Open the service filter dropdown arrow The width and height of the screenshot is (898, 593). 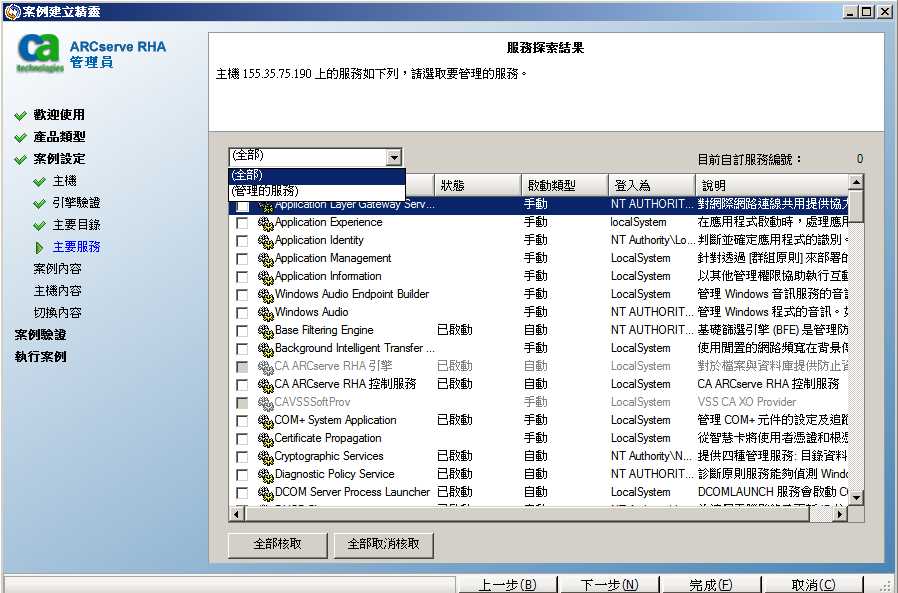click(393, 157)
